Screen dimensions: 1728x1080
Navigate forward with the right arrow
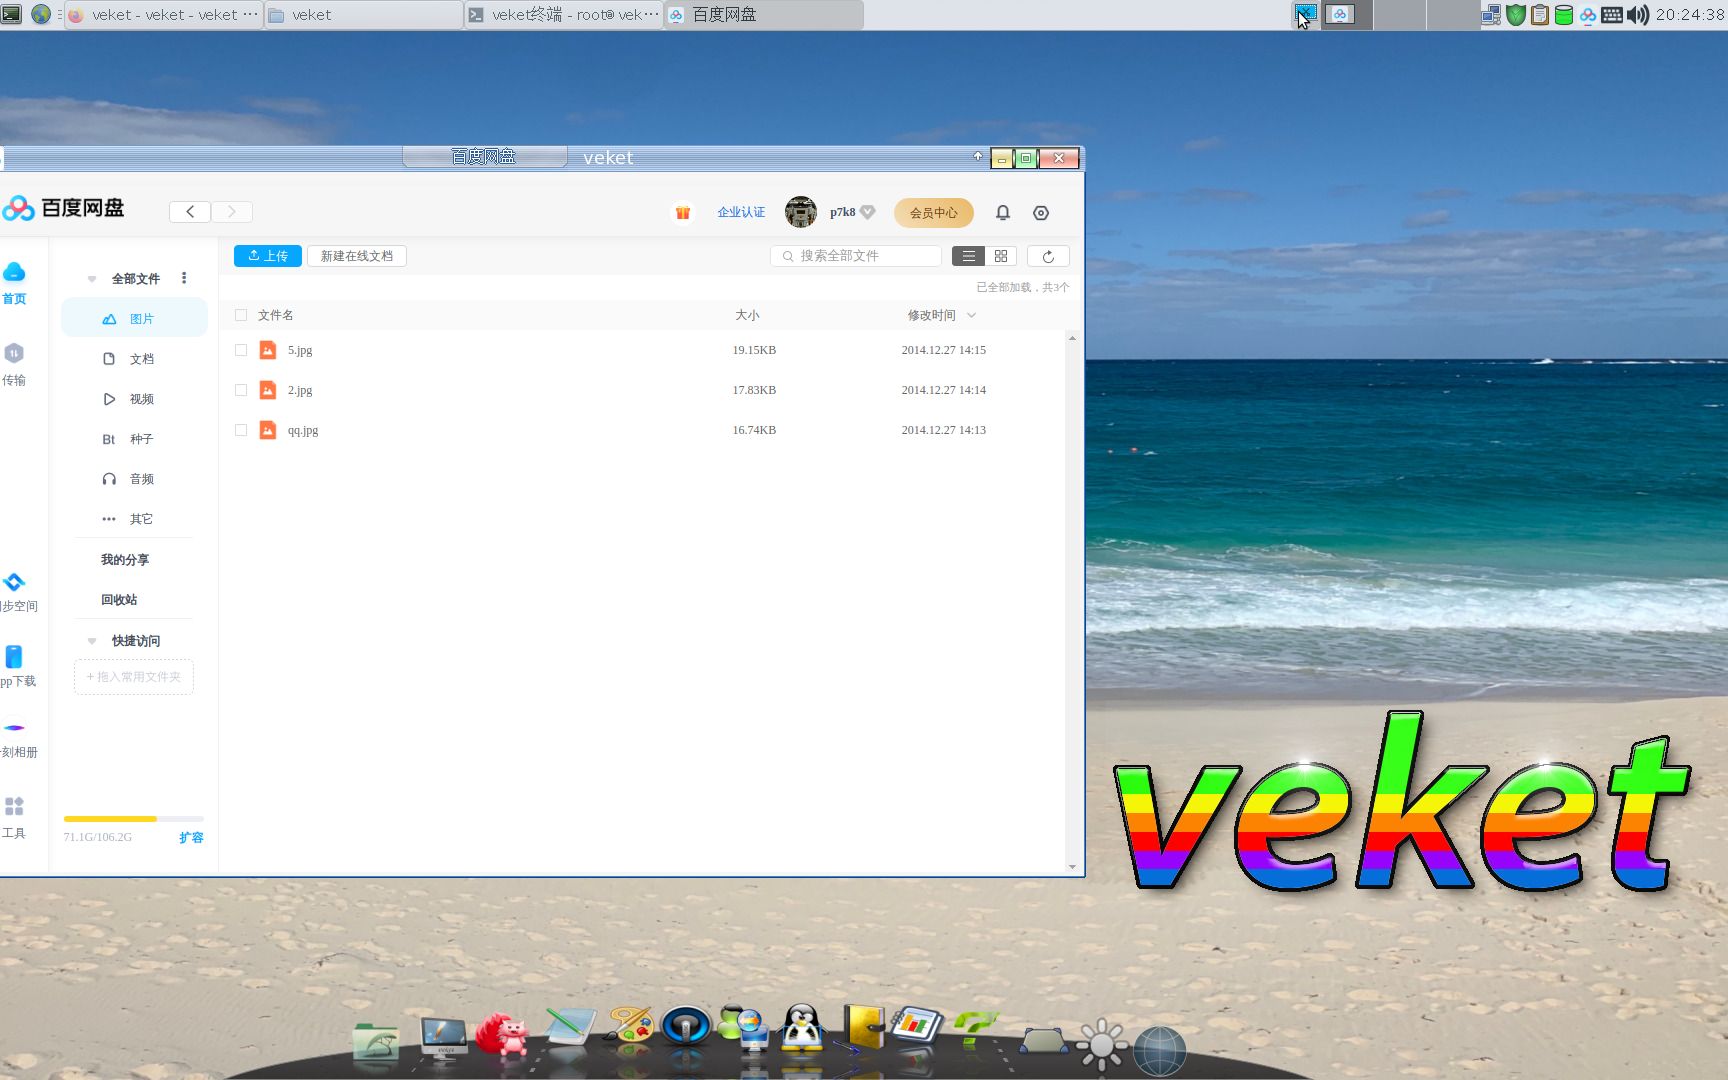(x=232, y=212)
